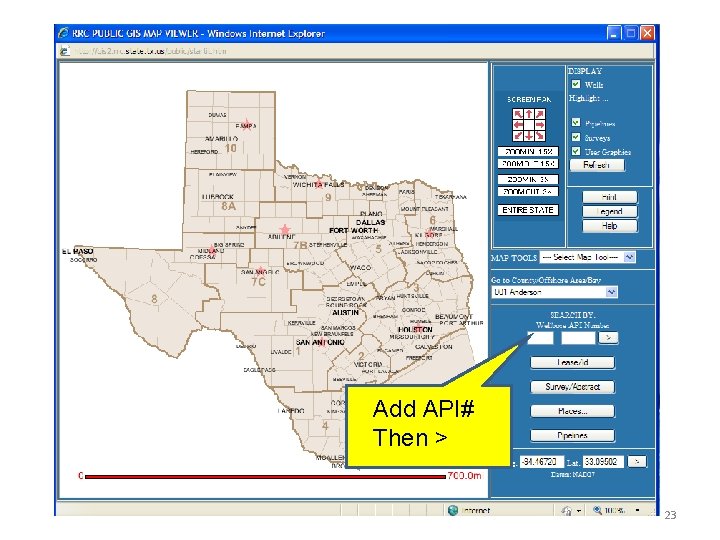Open the dropdown arrow next to the zoom level
This screenshot has height=540, width=720.
click(637, 510)
